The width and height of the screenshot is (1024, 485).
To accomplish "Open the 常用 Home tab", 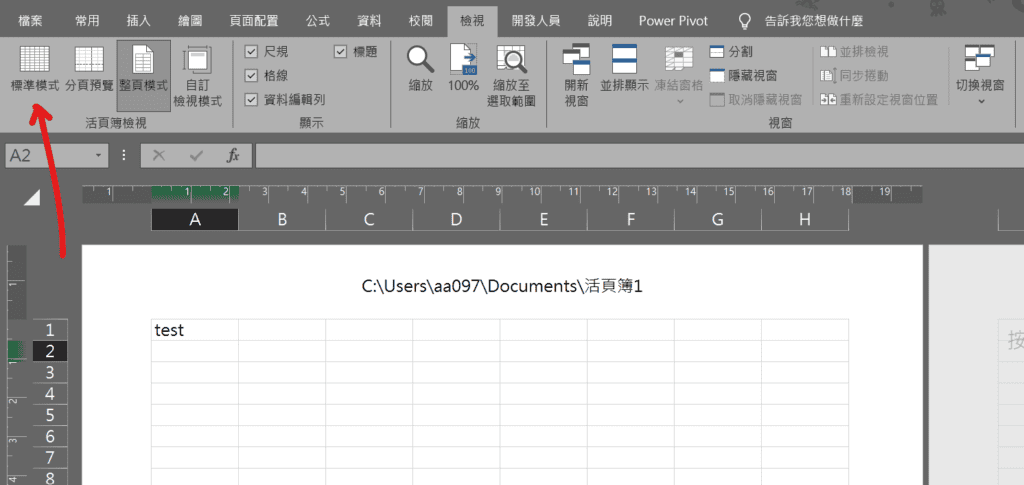I will (x=88, y=21).
